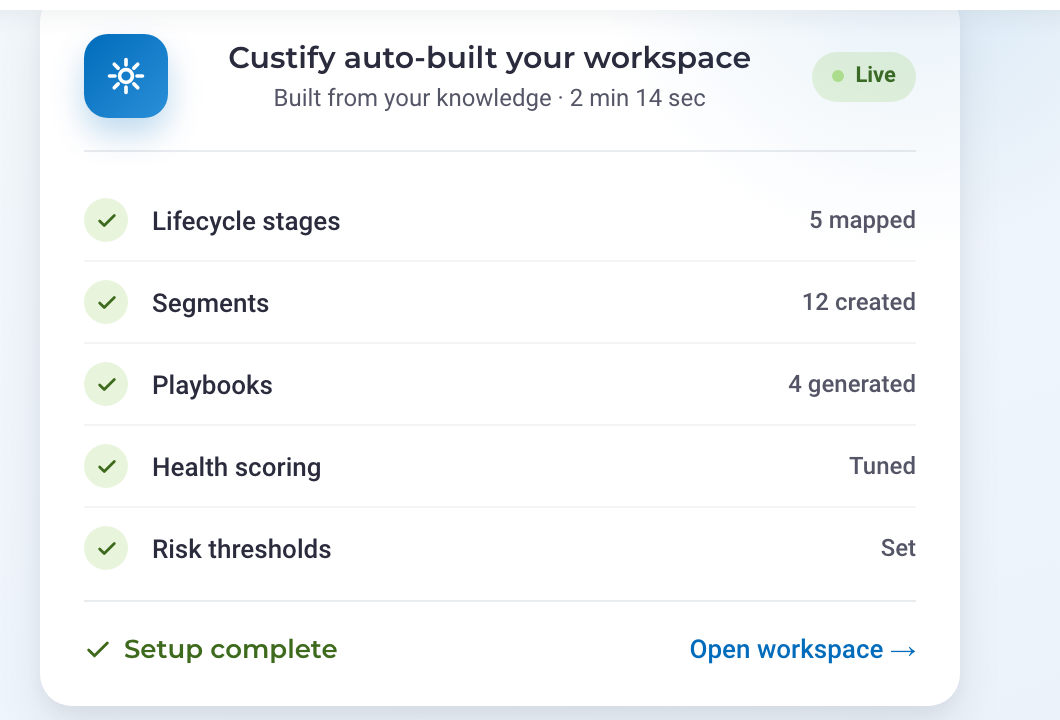
Task: Click the 'Set' status value
Action: [x=898, y=548]
